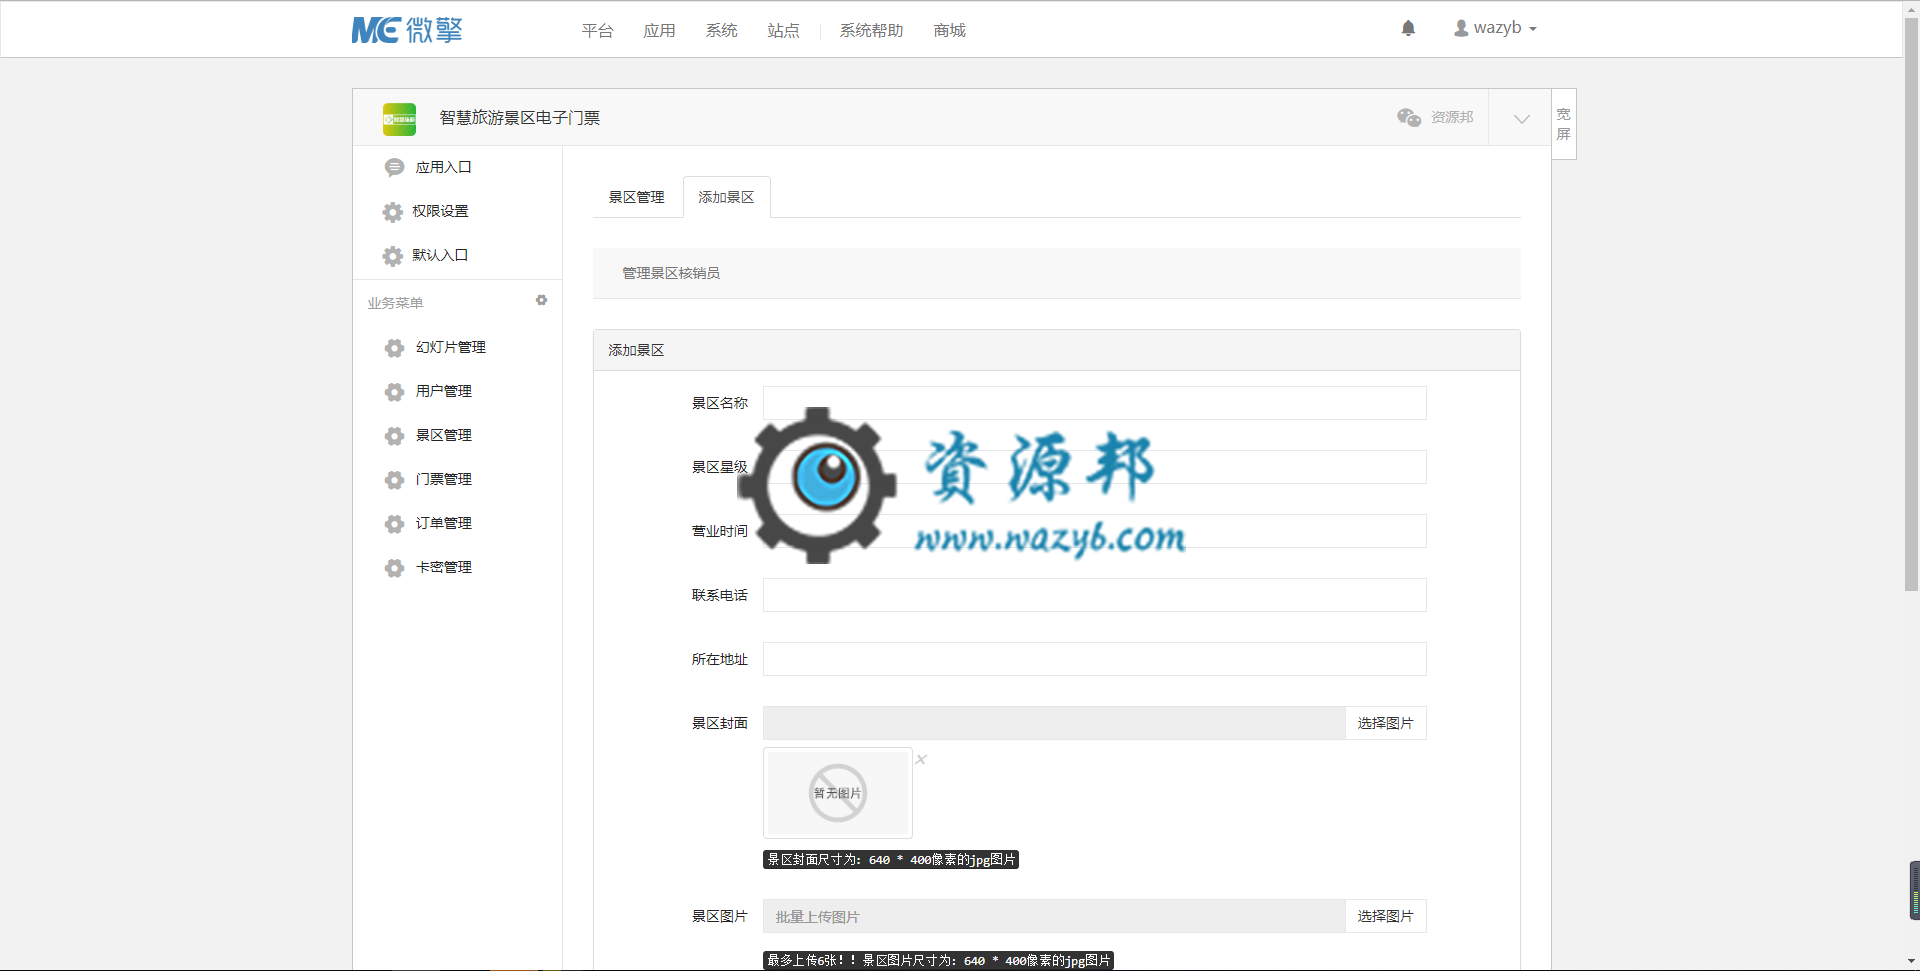
Task: Focus the 所在地址 input field
Action: [1095, 659]
